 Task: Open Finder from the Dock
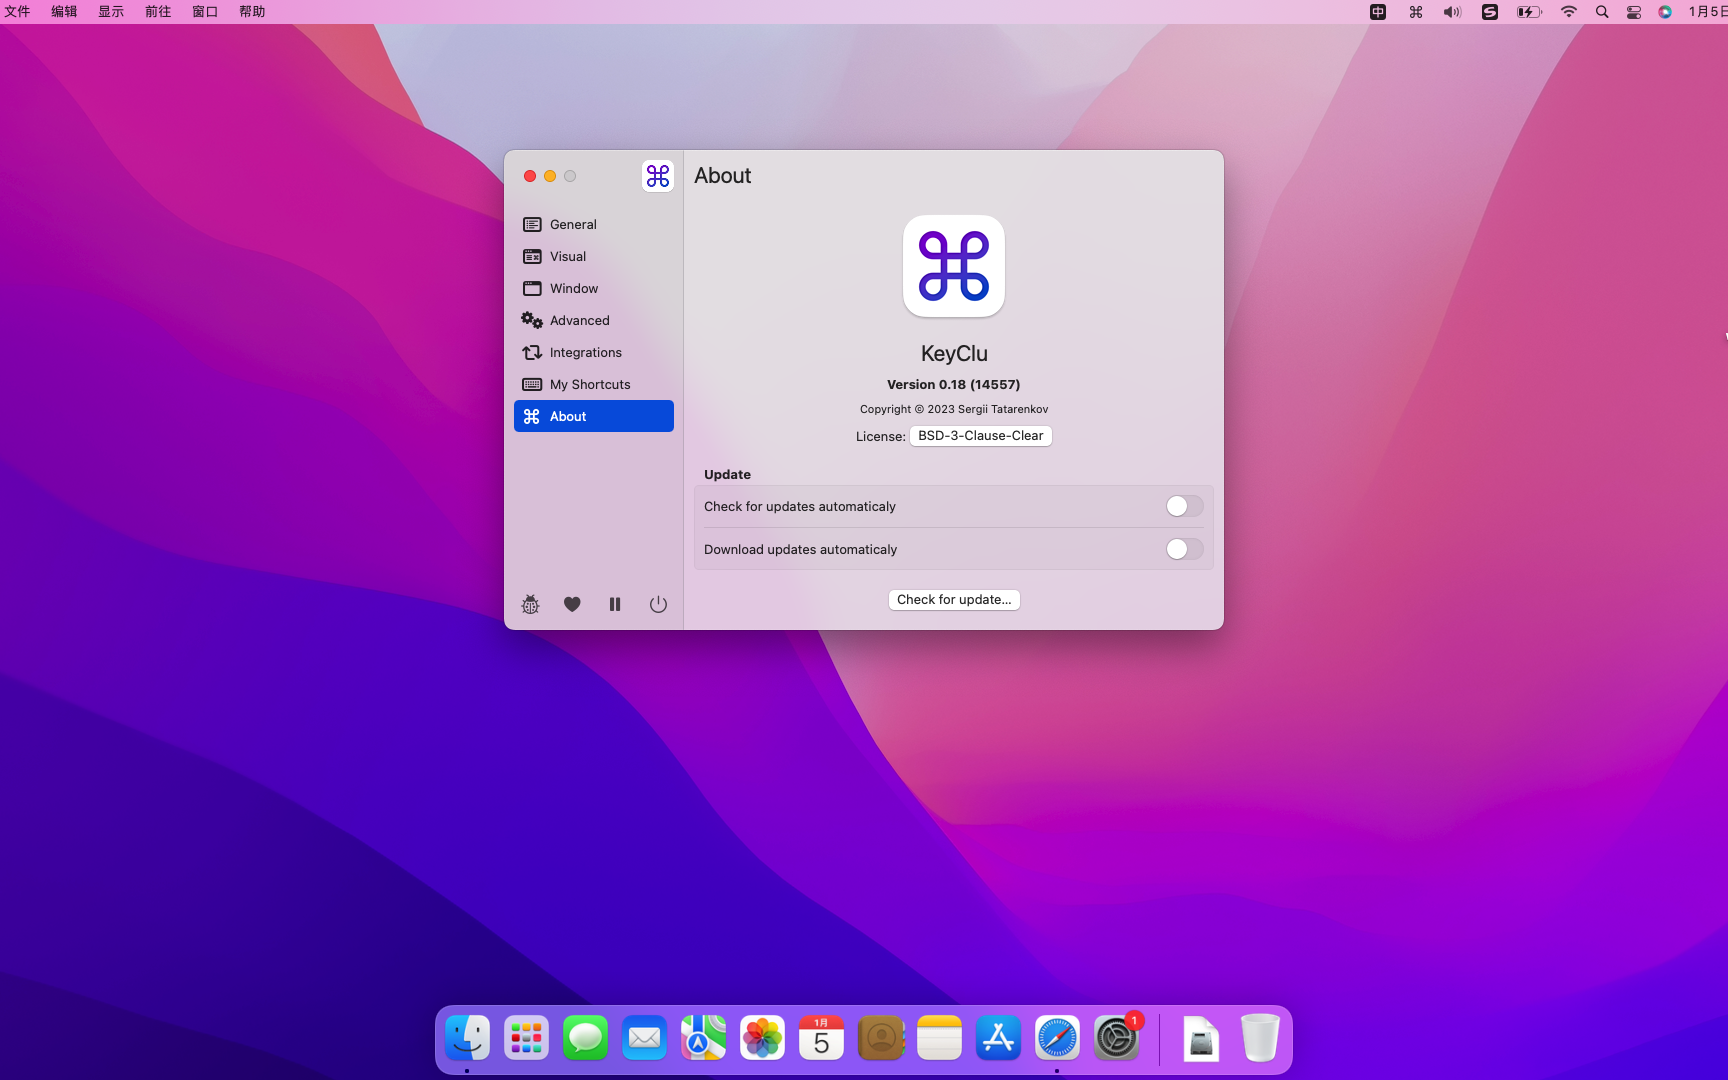[x=467, y=1039]
